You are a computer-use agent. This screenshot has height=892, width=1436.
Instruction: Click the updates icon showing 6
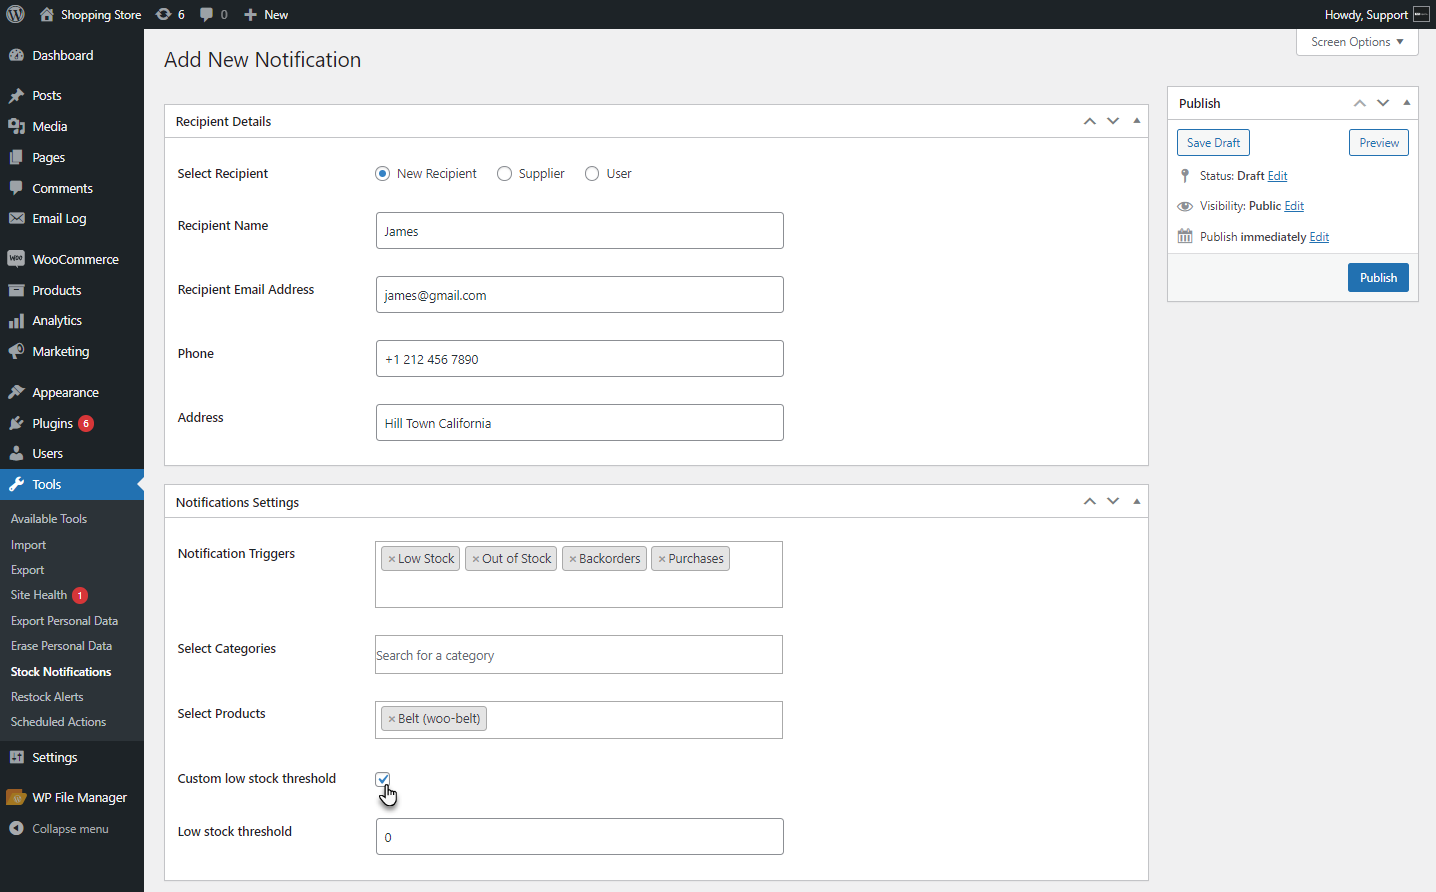coord(164,14)
